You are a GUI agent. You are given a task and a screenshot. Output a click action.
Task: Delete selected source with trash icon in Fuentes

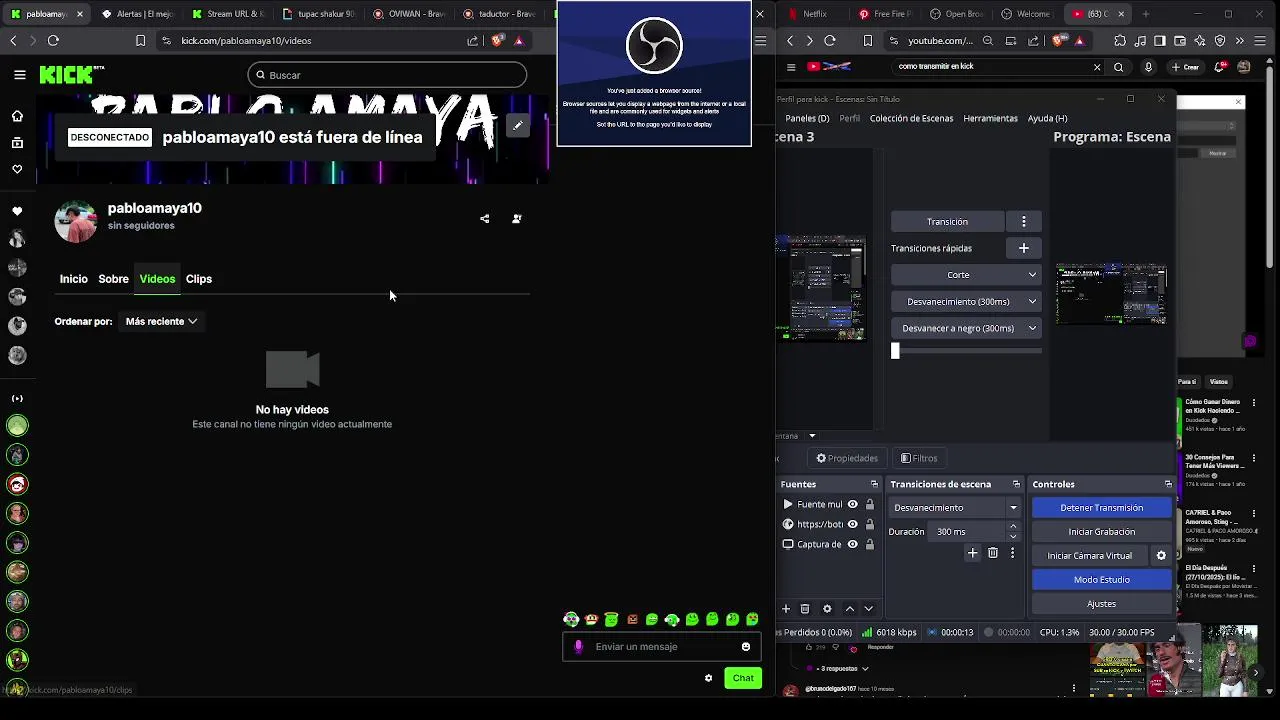coord(805,609)
